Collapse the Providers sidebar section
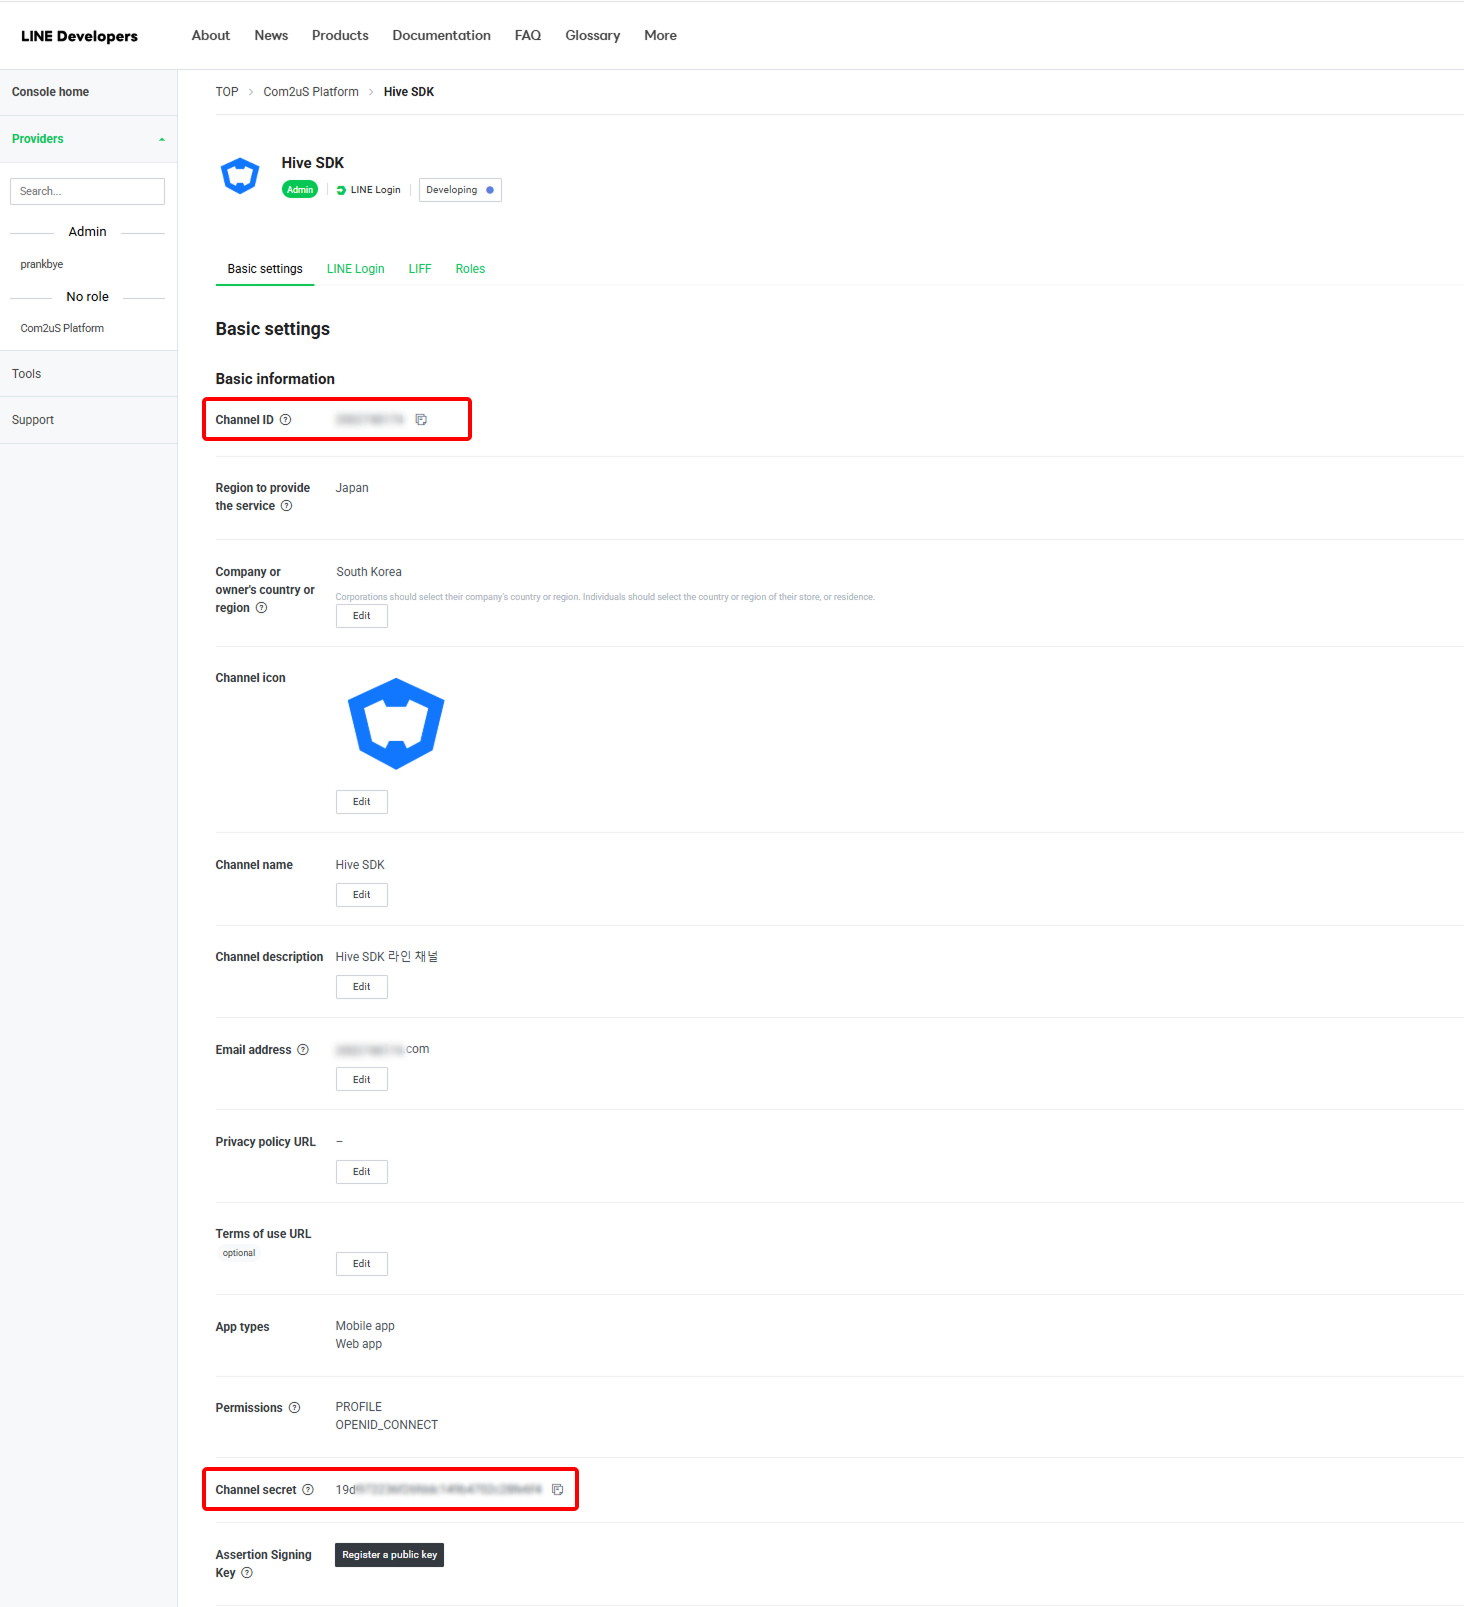 161,139
